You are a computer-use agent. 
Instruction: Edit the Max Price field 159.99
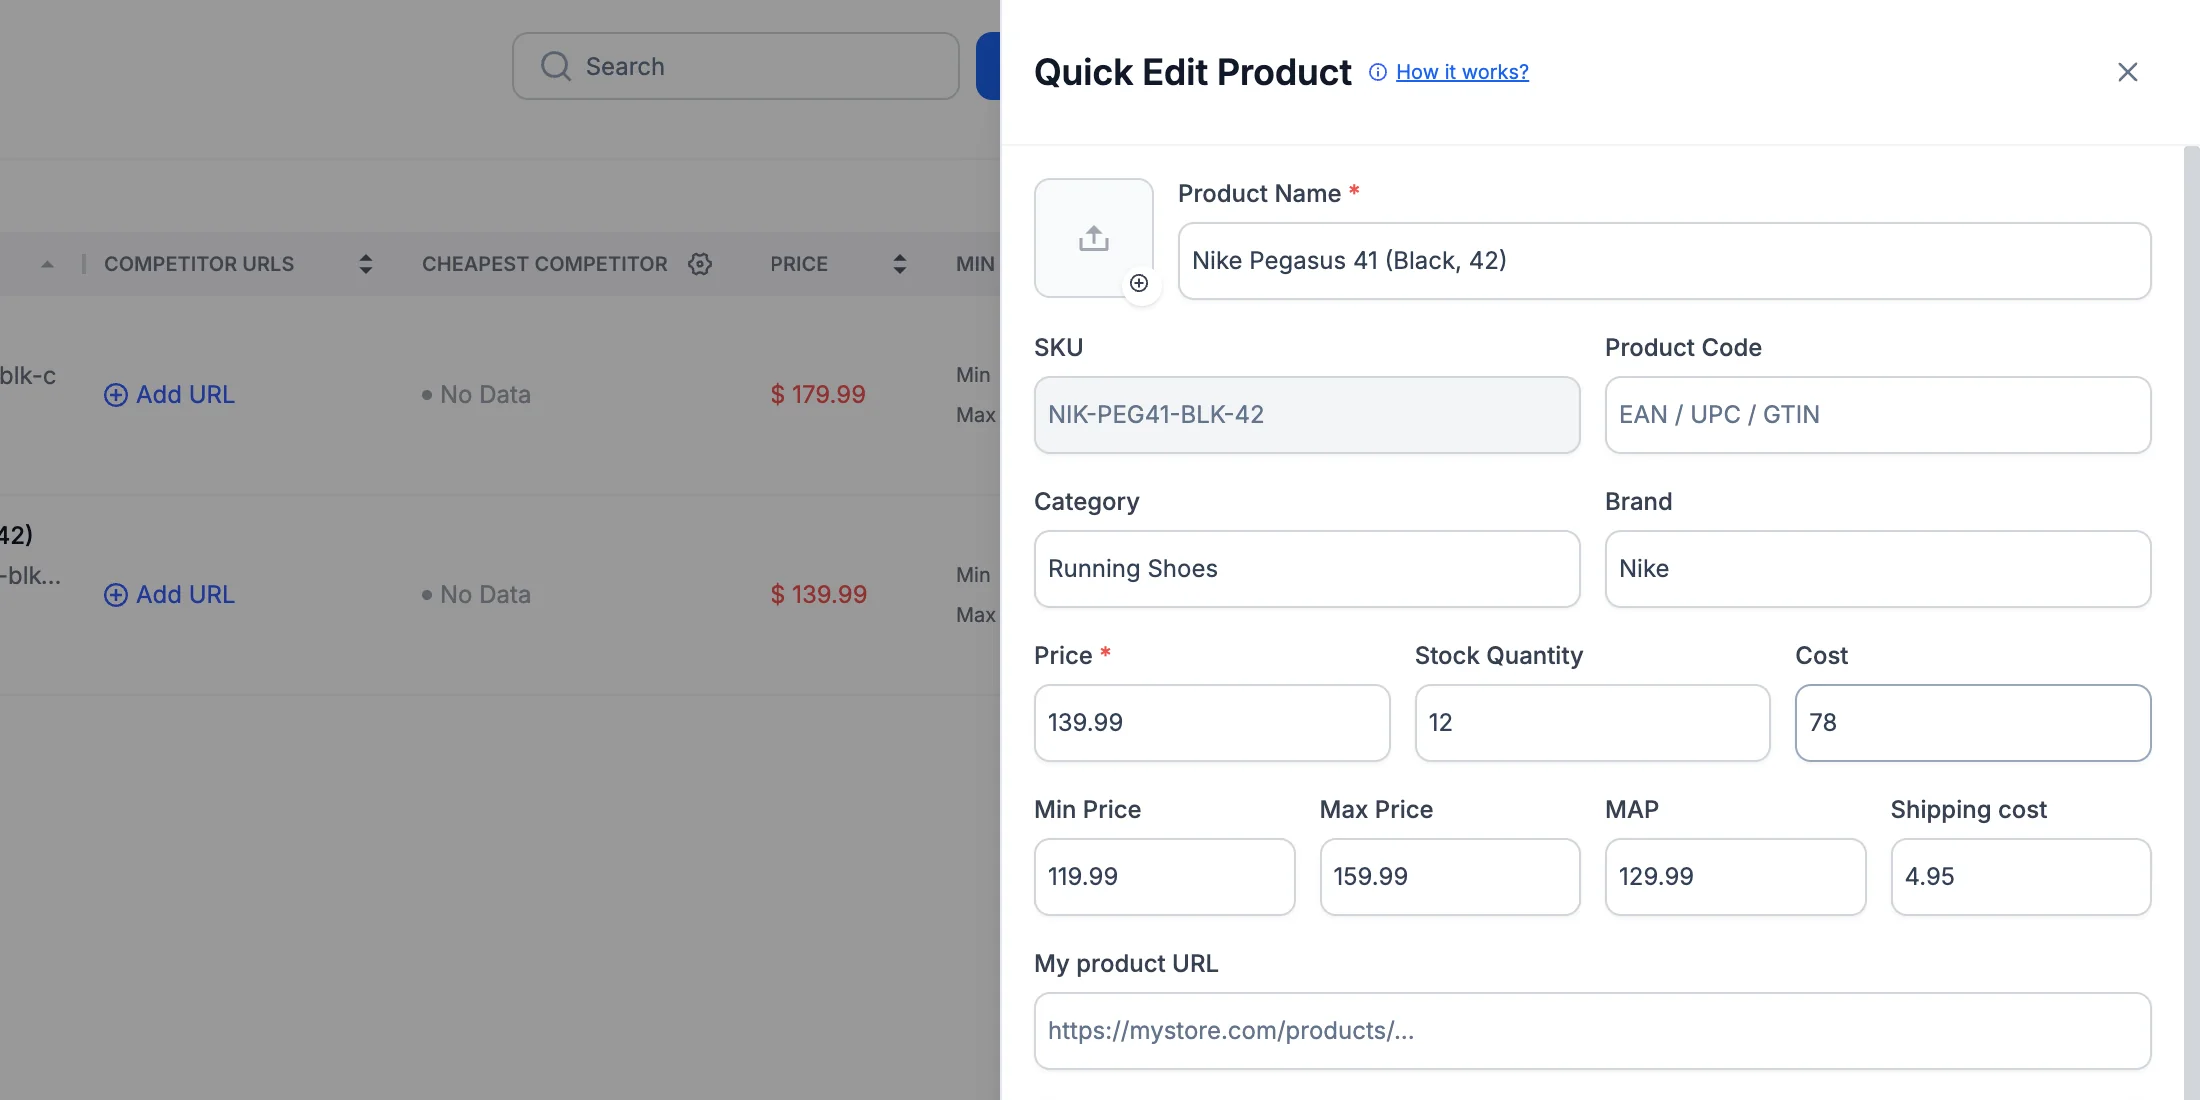1450,877
